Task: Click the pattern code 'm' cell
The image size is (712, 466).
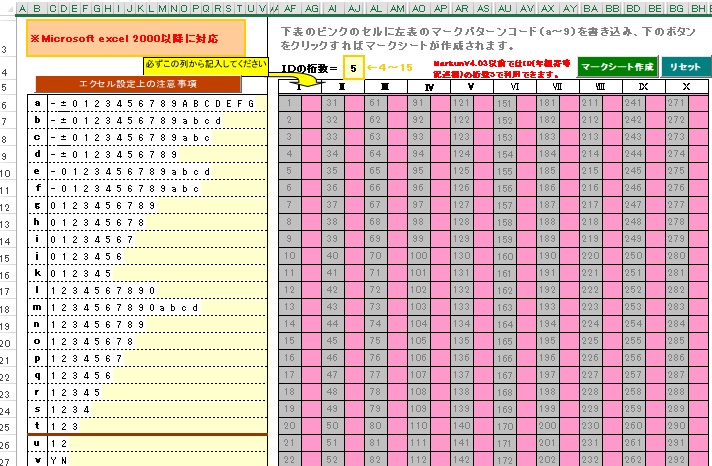Action: click(x=37, y=307)
